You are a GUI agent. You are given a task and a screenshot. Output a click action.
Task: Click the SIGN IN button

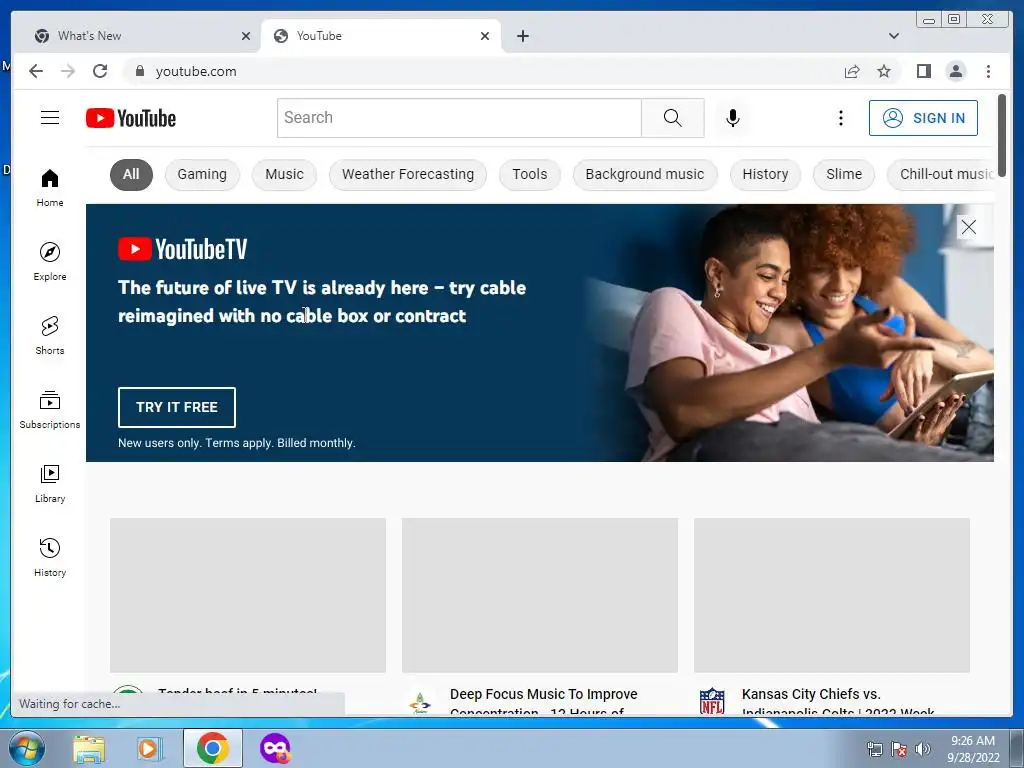coord(923,118)
